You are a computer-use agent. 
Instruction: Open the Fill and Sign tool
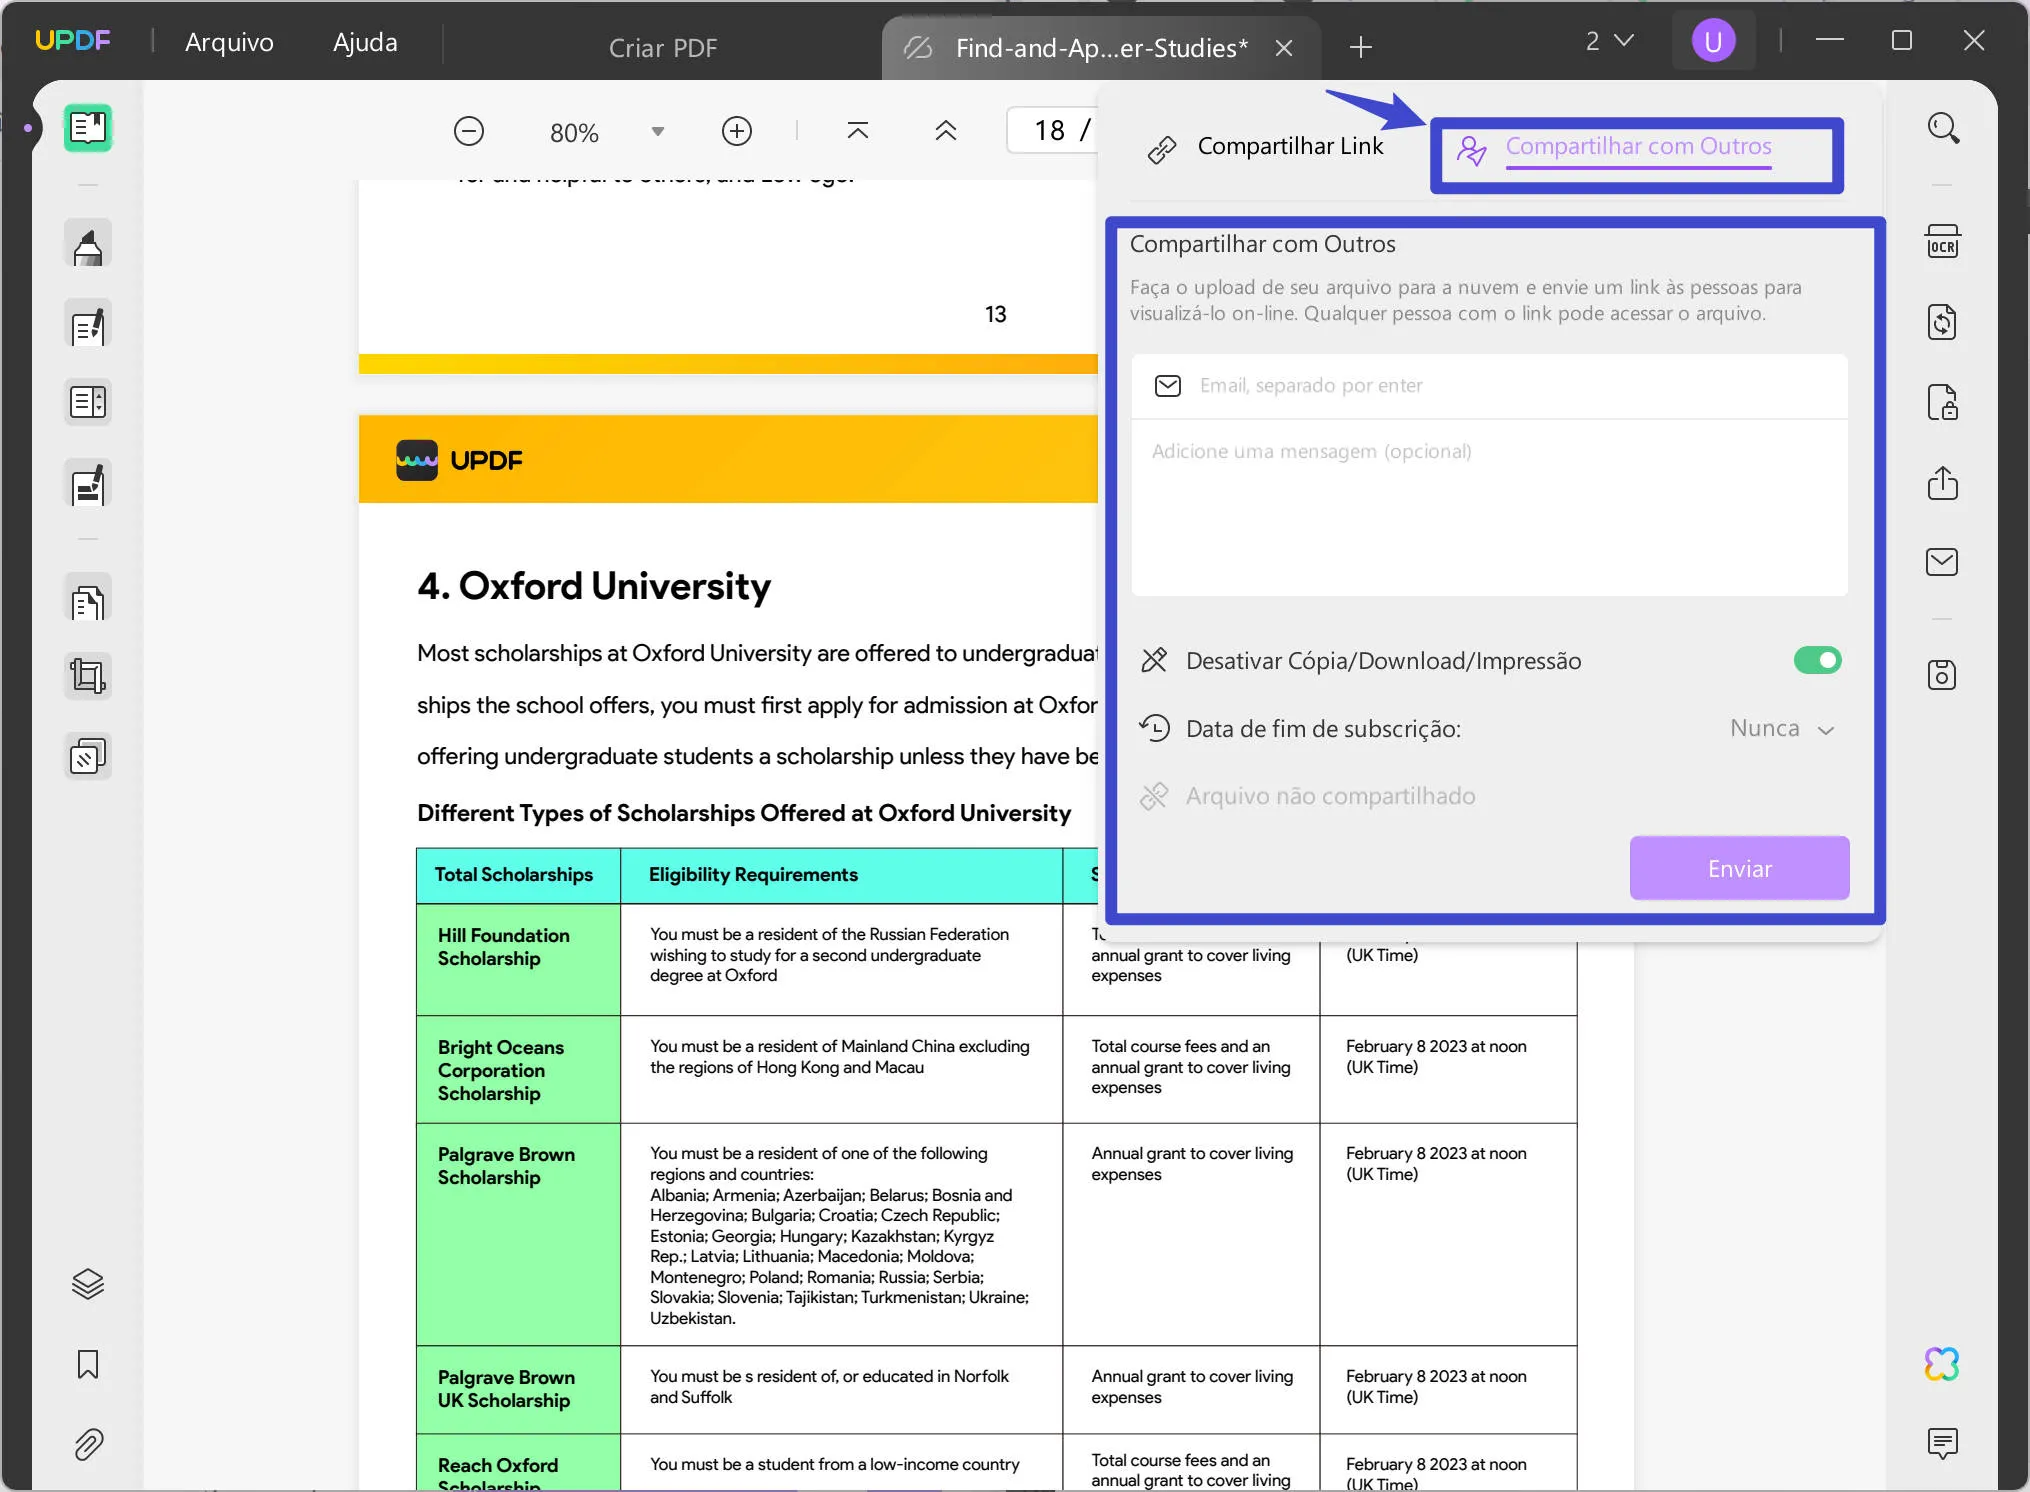[88, 485]
